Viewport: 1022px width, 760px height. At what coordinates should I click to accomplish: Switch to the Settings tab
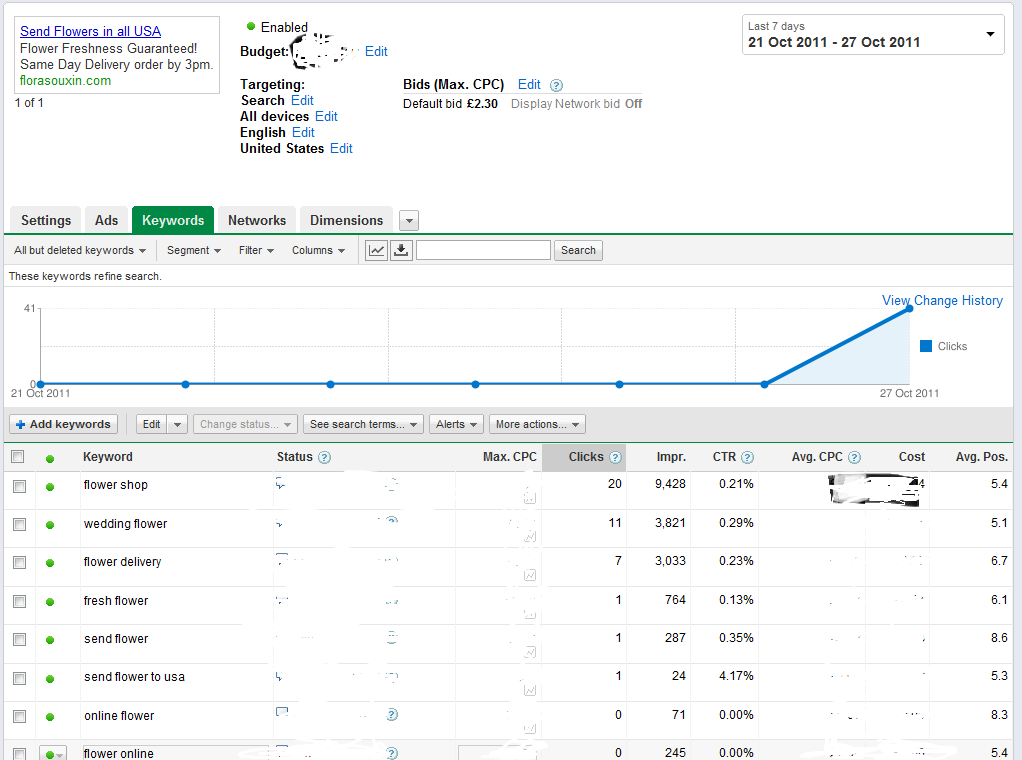click(x=46, y=220)
